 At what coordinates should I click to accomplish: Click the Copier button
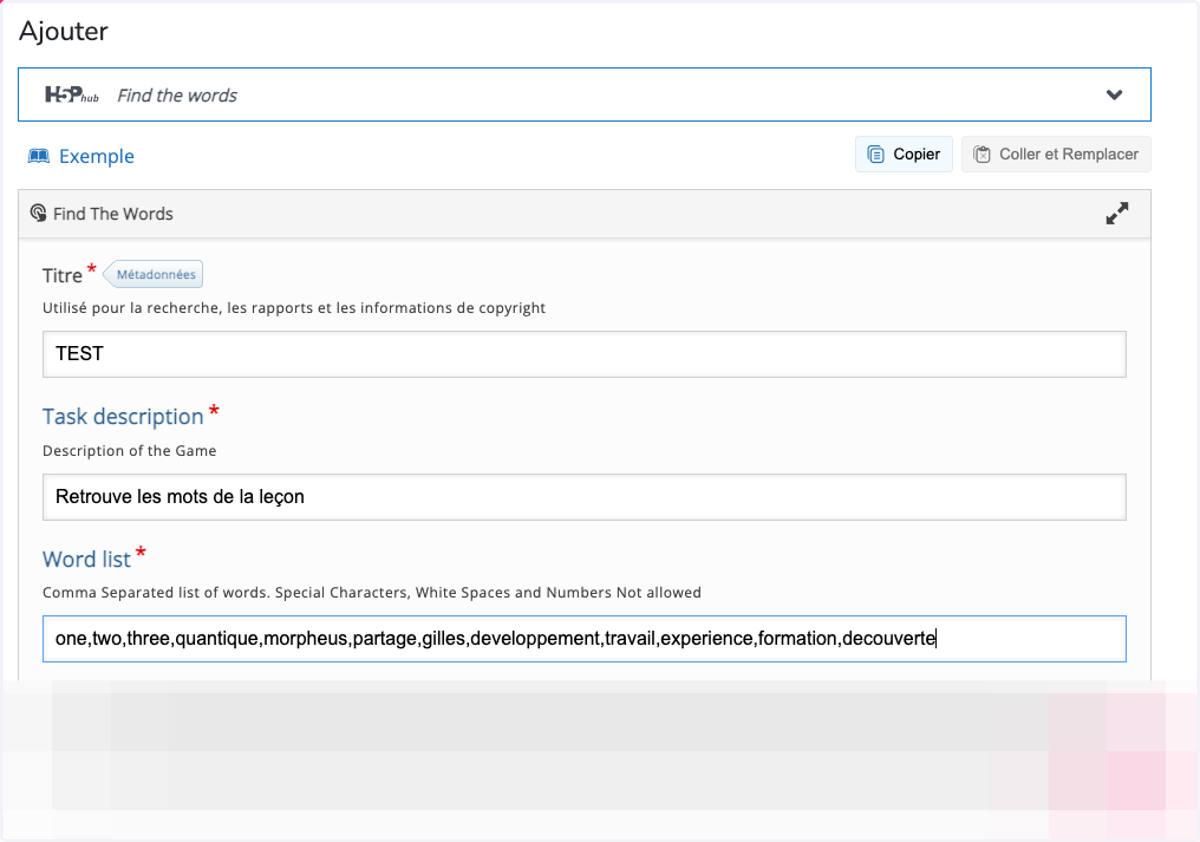click(904, 154)
